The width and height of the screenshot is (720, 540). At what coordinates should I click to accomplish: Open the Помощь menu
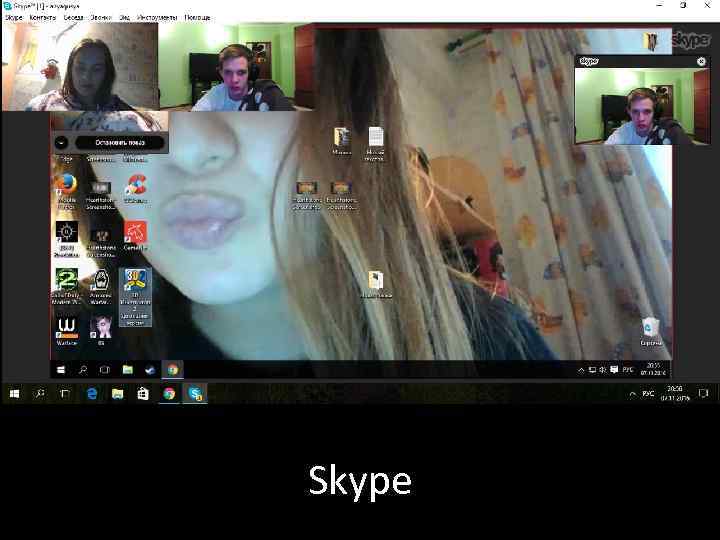tap(197, 17)
